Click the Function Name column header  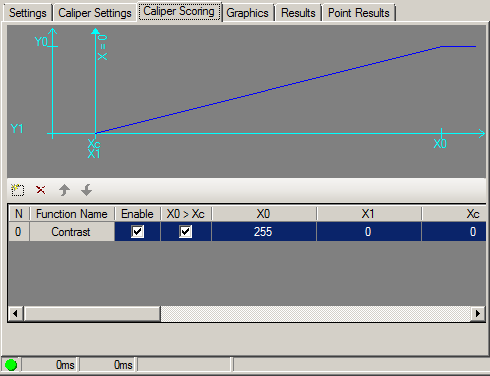pos(72,214)
